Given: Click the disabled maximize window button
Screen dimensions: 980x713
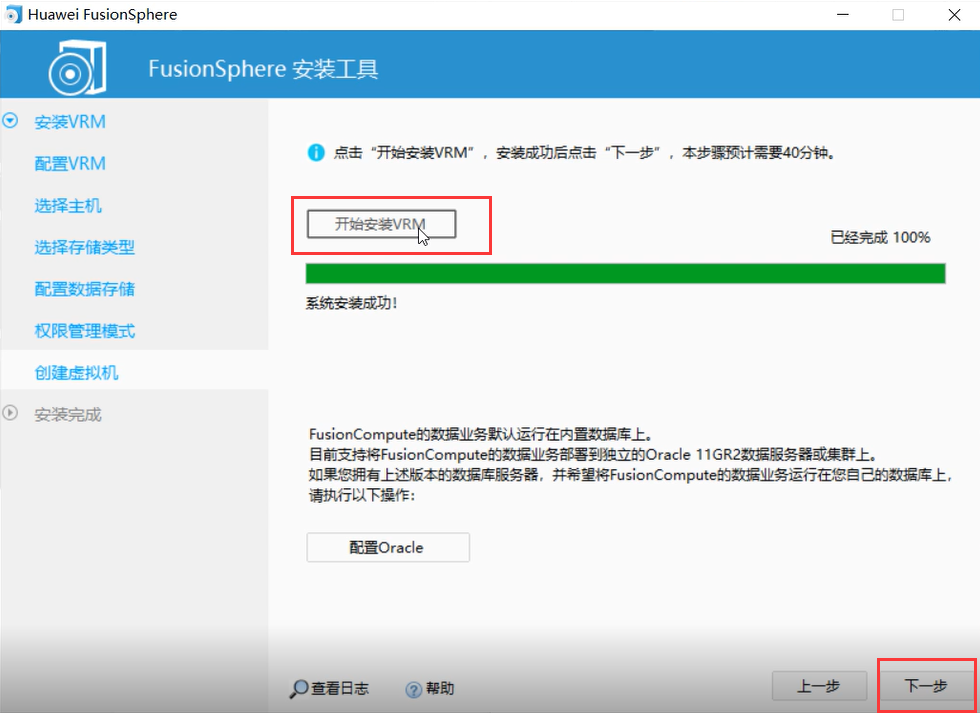Looking at the screenshot, I should pos(898,15).
